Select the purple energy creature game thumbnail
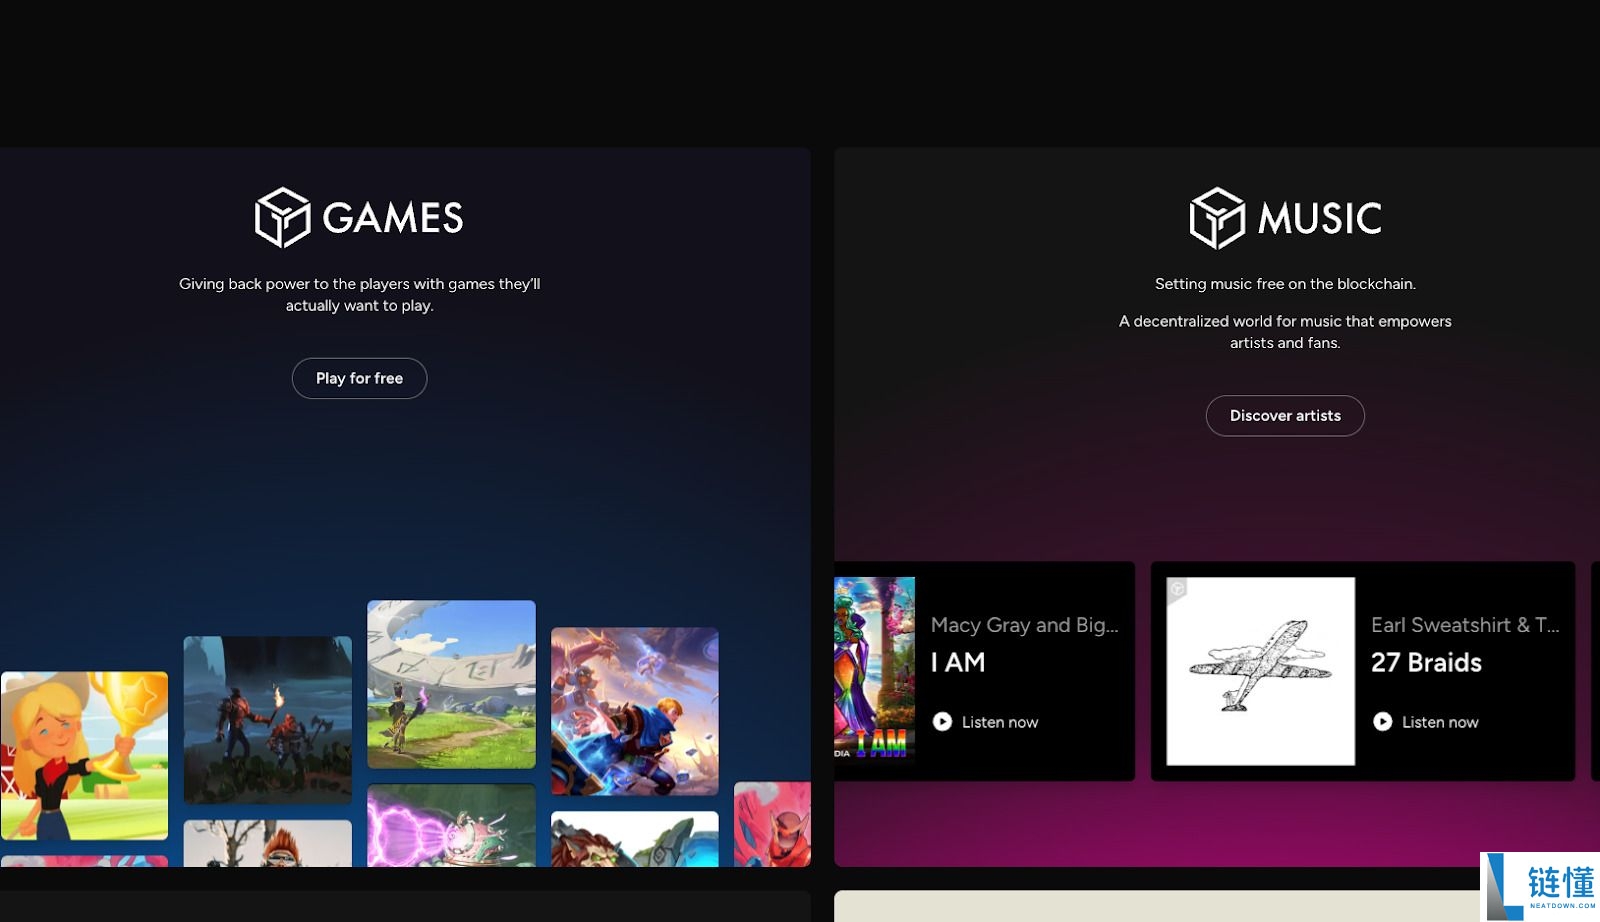This screenshot has height=922, width=1600. point(451,825)
